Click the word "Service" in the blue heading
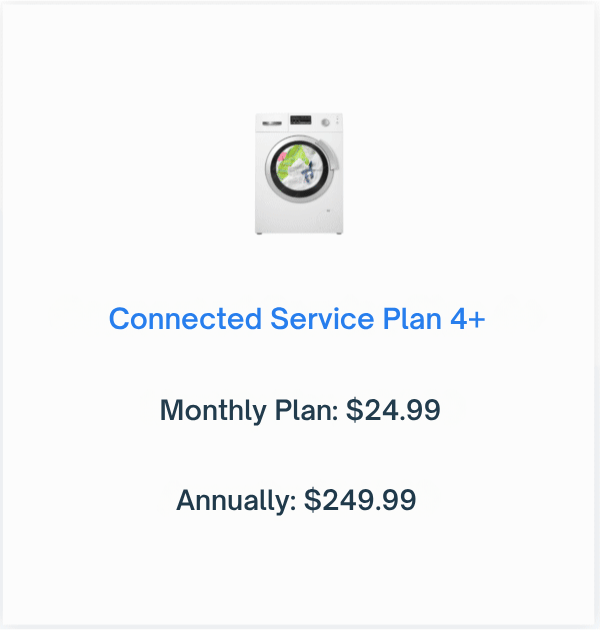600x630 pixels. coord(322,319)
